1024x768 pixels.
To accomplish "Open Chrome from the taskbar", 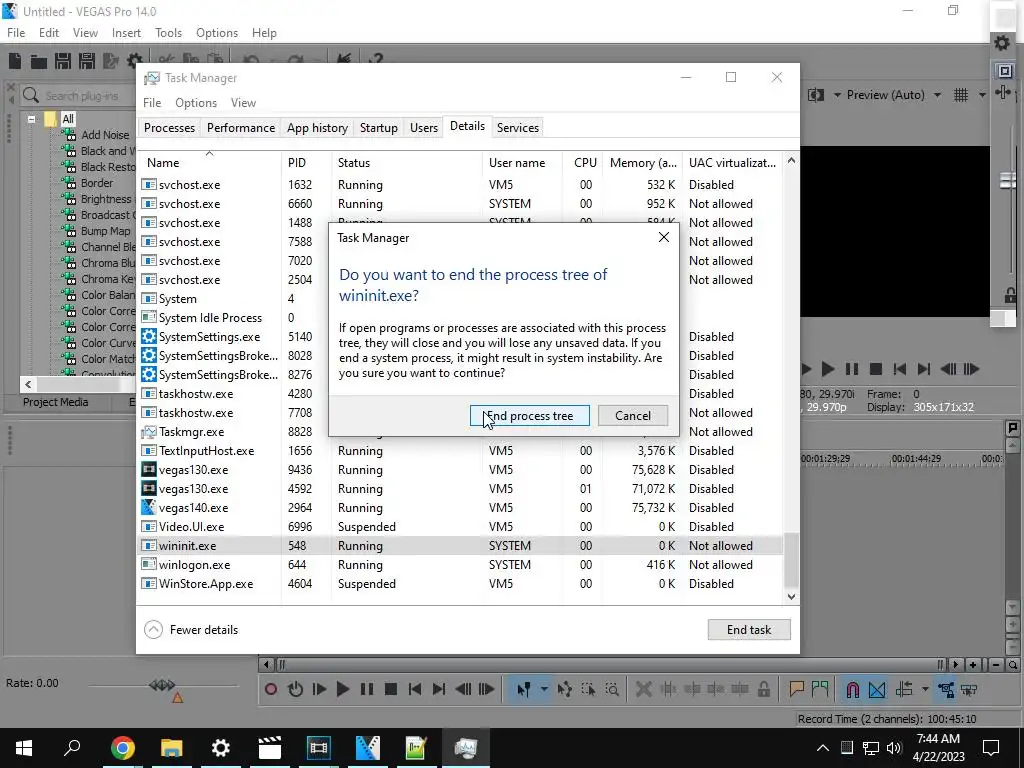I will point(123,748).
